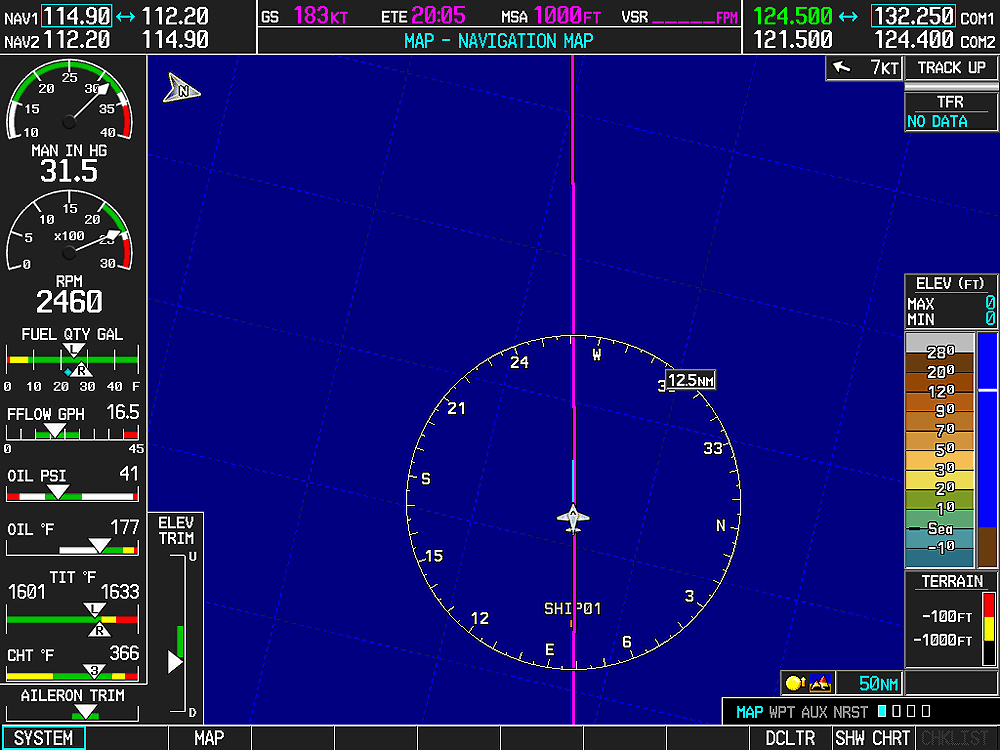This screenshot has width=1000, height=750.
Task: Click the 7KT wind speed value
Action: pyautogui.click(x=885, y=67)
